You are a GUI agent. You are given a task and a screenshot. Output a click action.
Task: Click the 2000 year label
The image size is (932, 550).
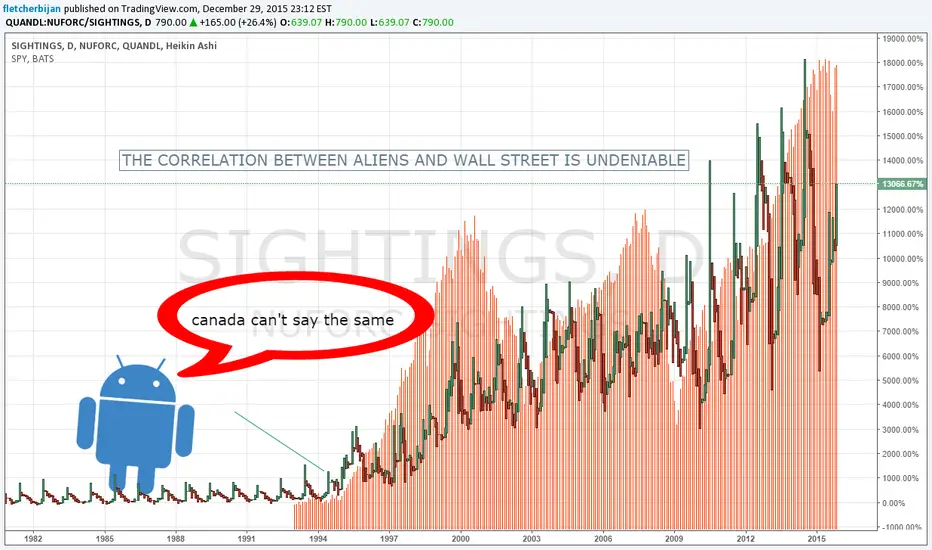pos(461,539)
